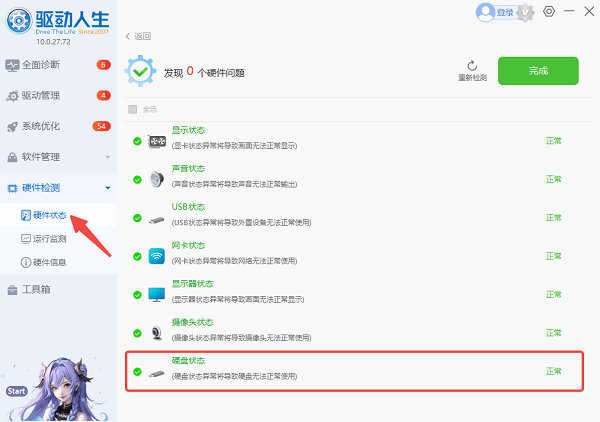Click the 运行监测 monitor icon
Viewport: 600px width, 422px height.
coord(26,239)
